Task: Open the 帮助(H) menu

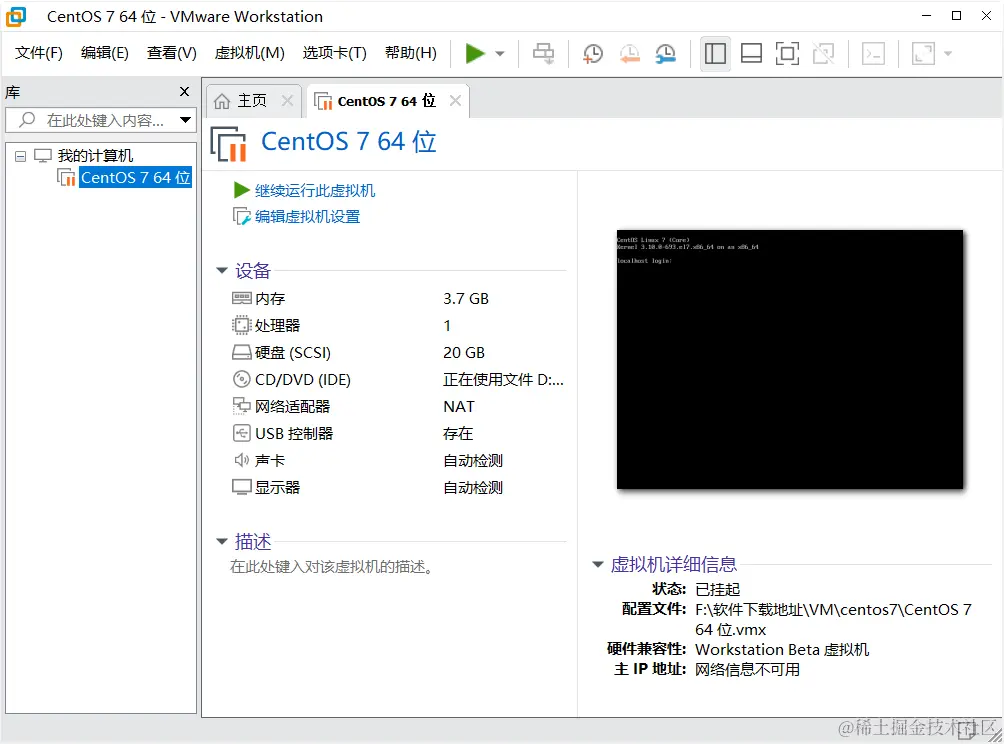Action: coord(410,53)
